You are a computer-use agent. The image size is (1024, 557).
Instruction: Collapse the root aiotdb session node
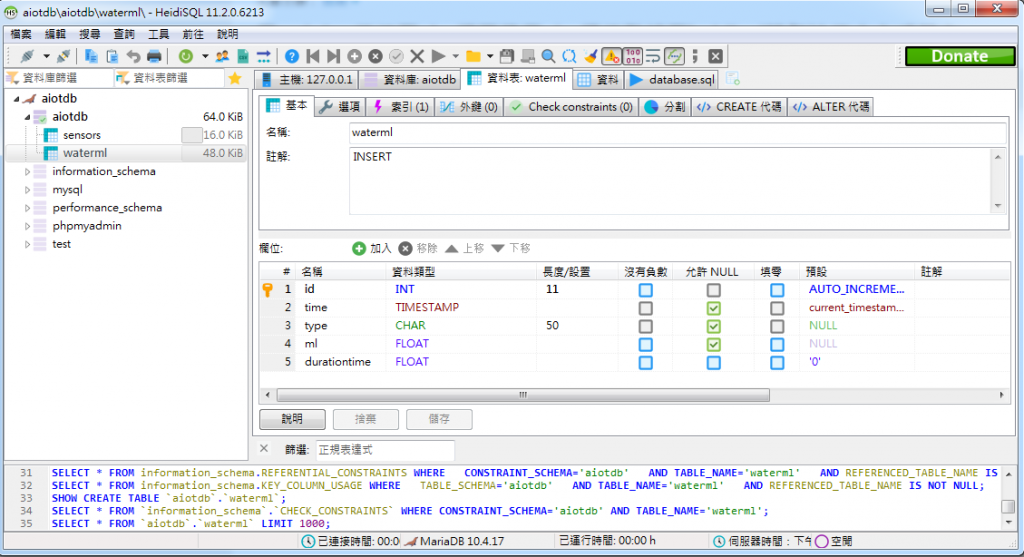point(16,99)
